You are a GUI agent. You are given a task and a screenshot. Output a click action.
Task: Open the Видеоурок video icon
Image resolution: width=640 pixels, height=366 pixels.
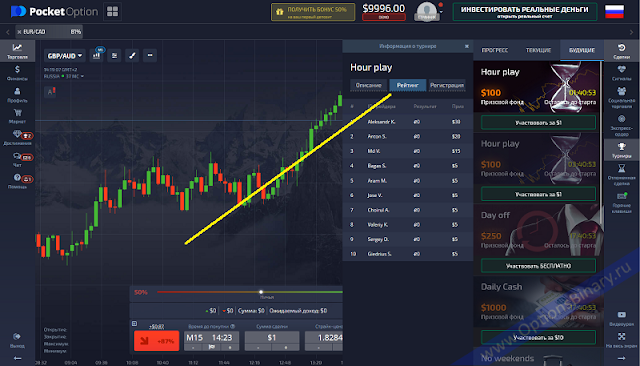coord(621,319)
